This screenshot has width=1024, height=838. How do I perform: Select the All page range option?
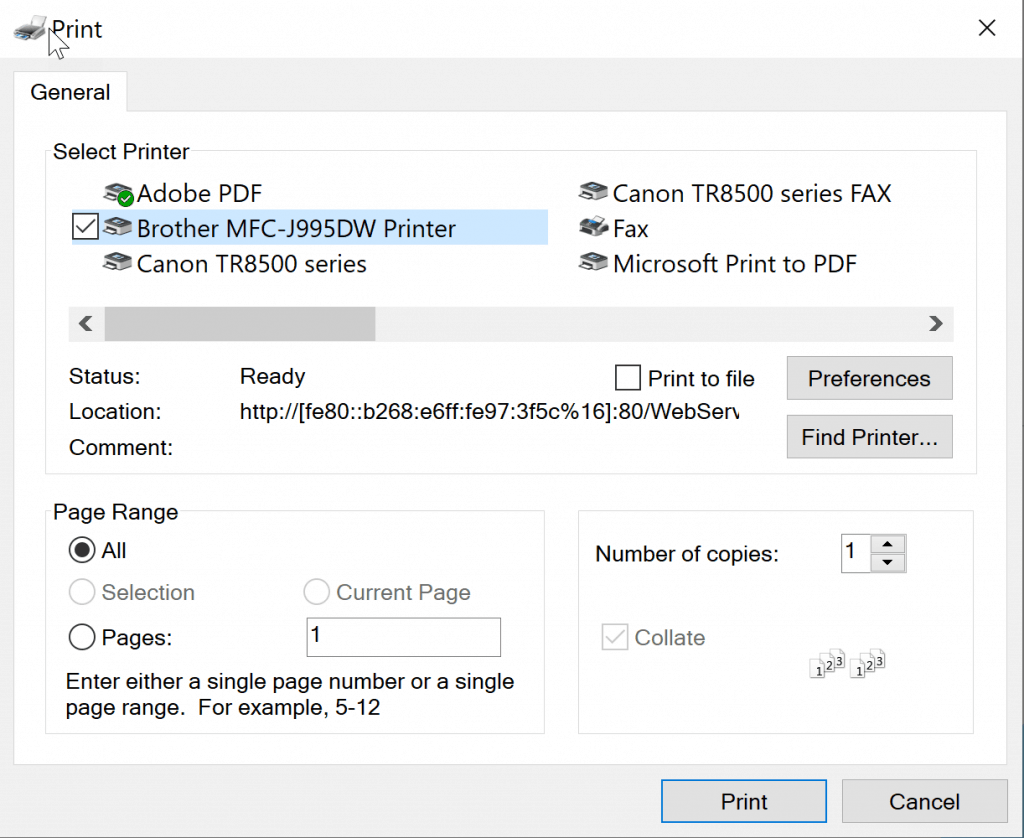click(82, 550)
